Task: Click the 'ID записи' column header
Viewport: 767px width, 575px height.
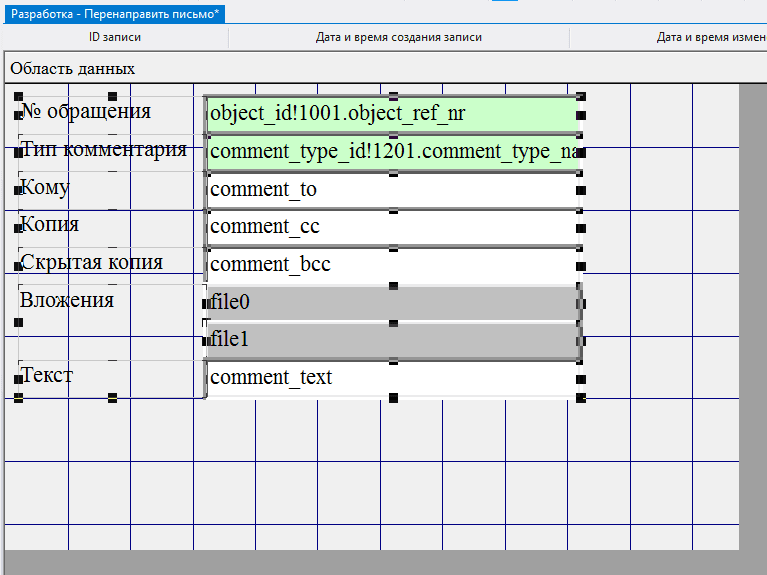Action: (115, 38)
